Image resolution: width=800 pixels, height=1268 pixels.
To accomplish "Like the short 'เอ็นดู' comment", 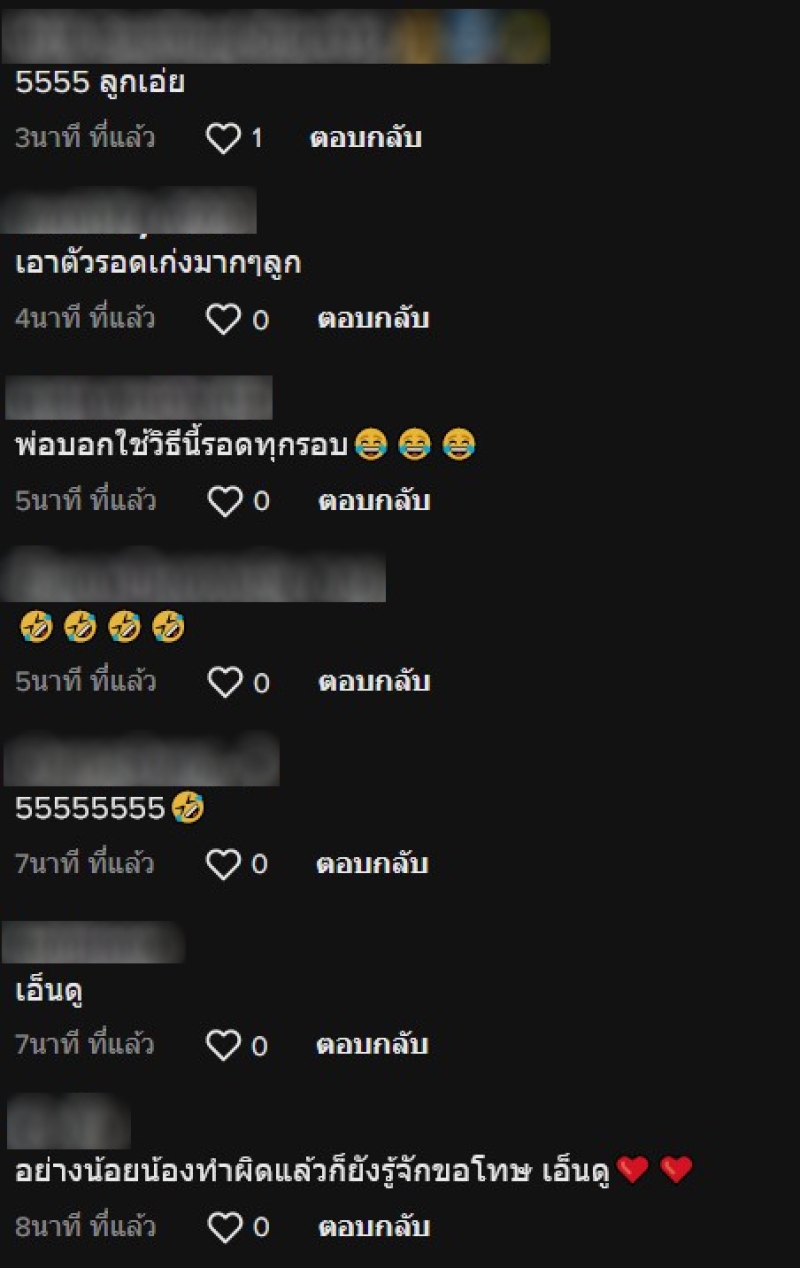I will pyautogui.click(x=223, y=1046).
